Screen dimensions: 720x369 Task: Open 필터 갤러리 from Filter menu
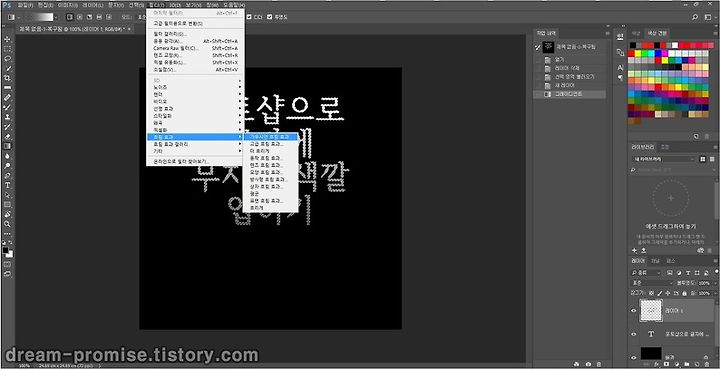196,34
